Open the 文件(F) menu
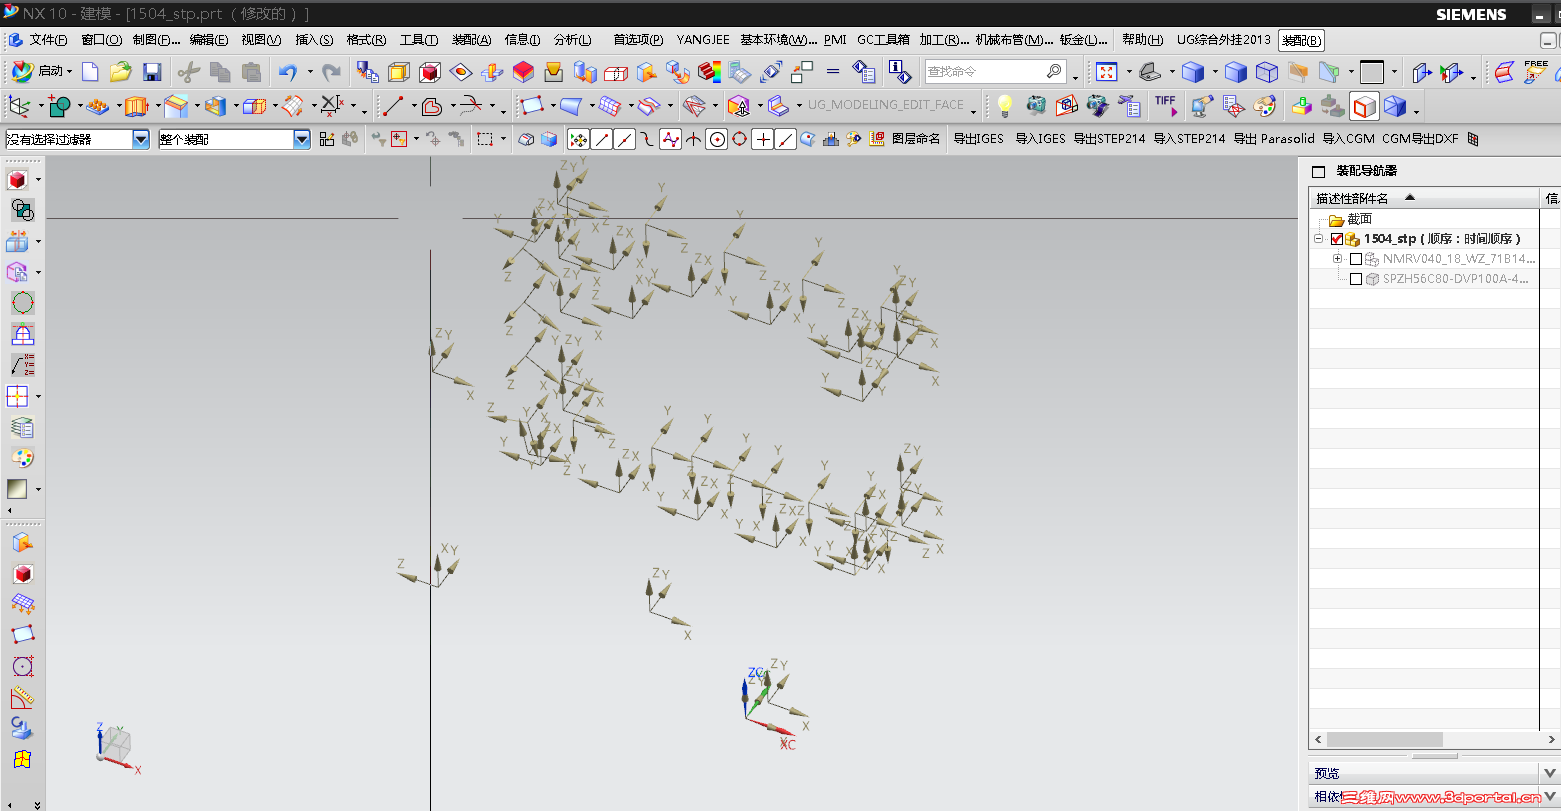The height and width of the screenshot is (811, 1561). click(x=48, y=40)
